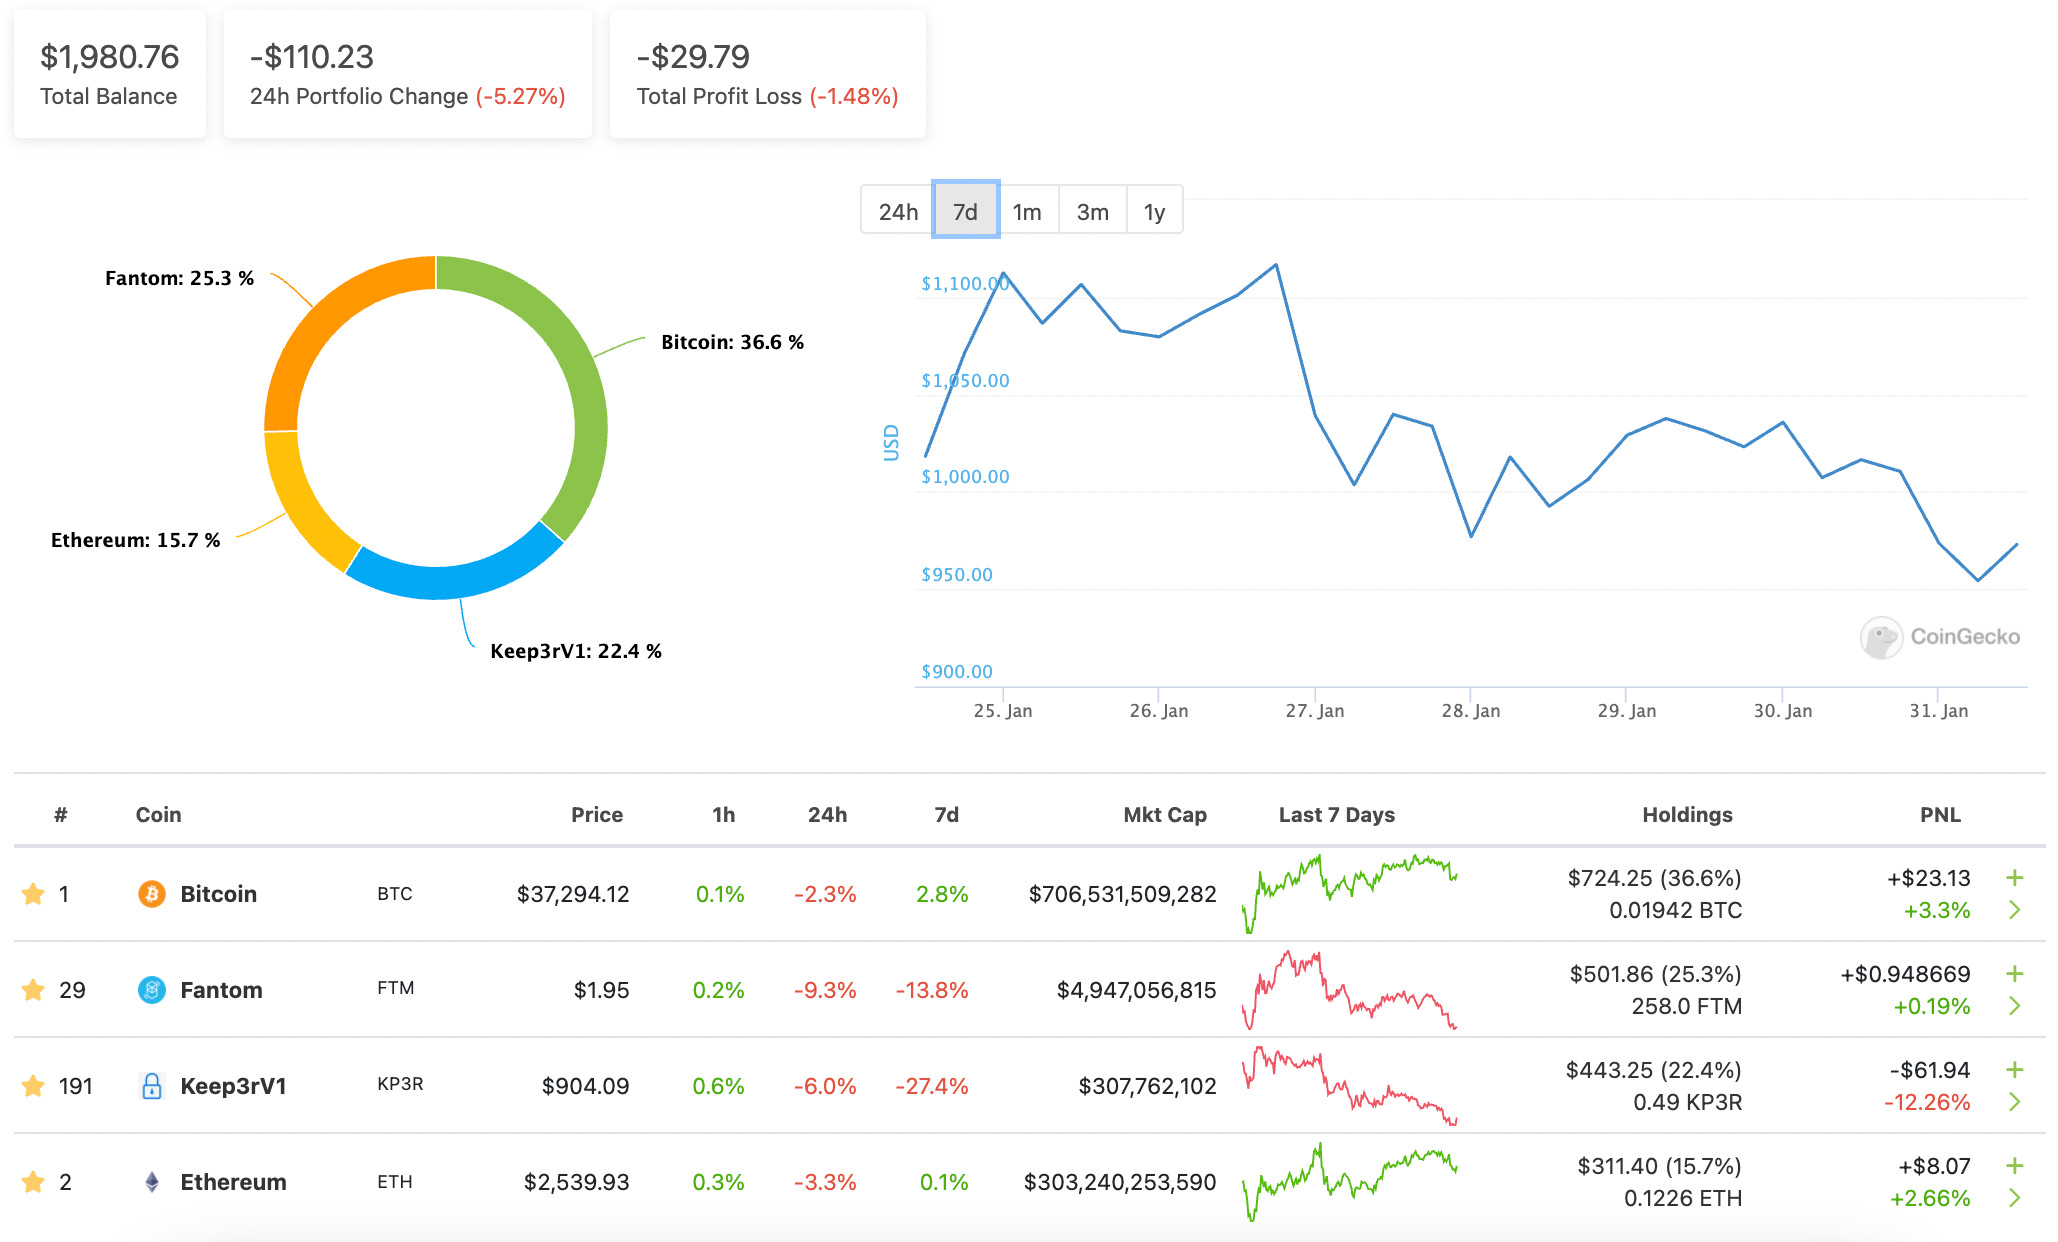Screen dimensions: 2058x1242
Task: Click the 24h Portfolio Change card
Action: click(x=408, y=74)
